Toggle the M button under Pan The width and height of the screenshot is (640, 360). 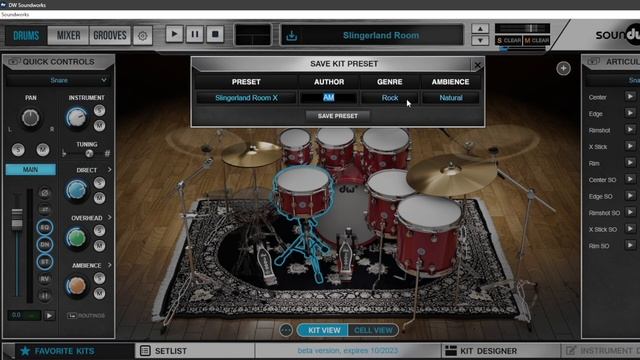(42, 150)
